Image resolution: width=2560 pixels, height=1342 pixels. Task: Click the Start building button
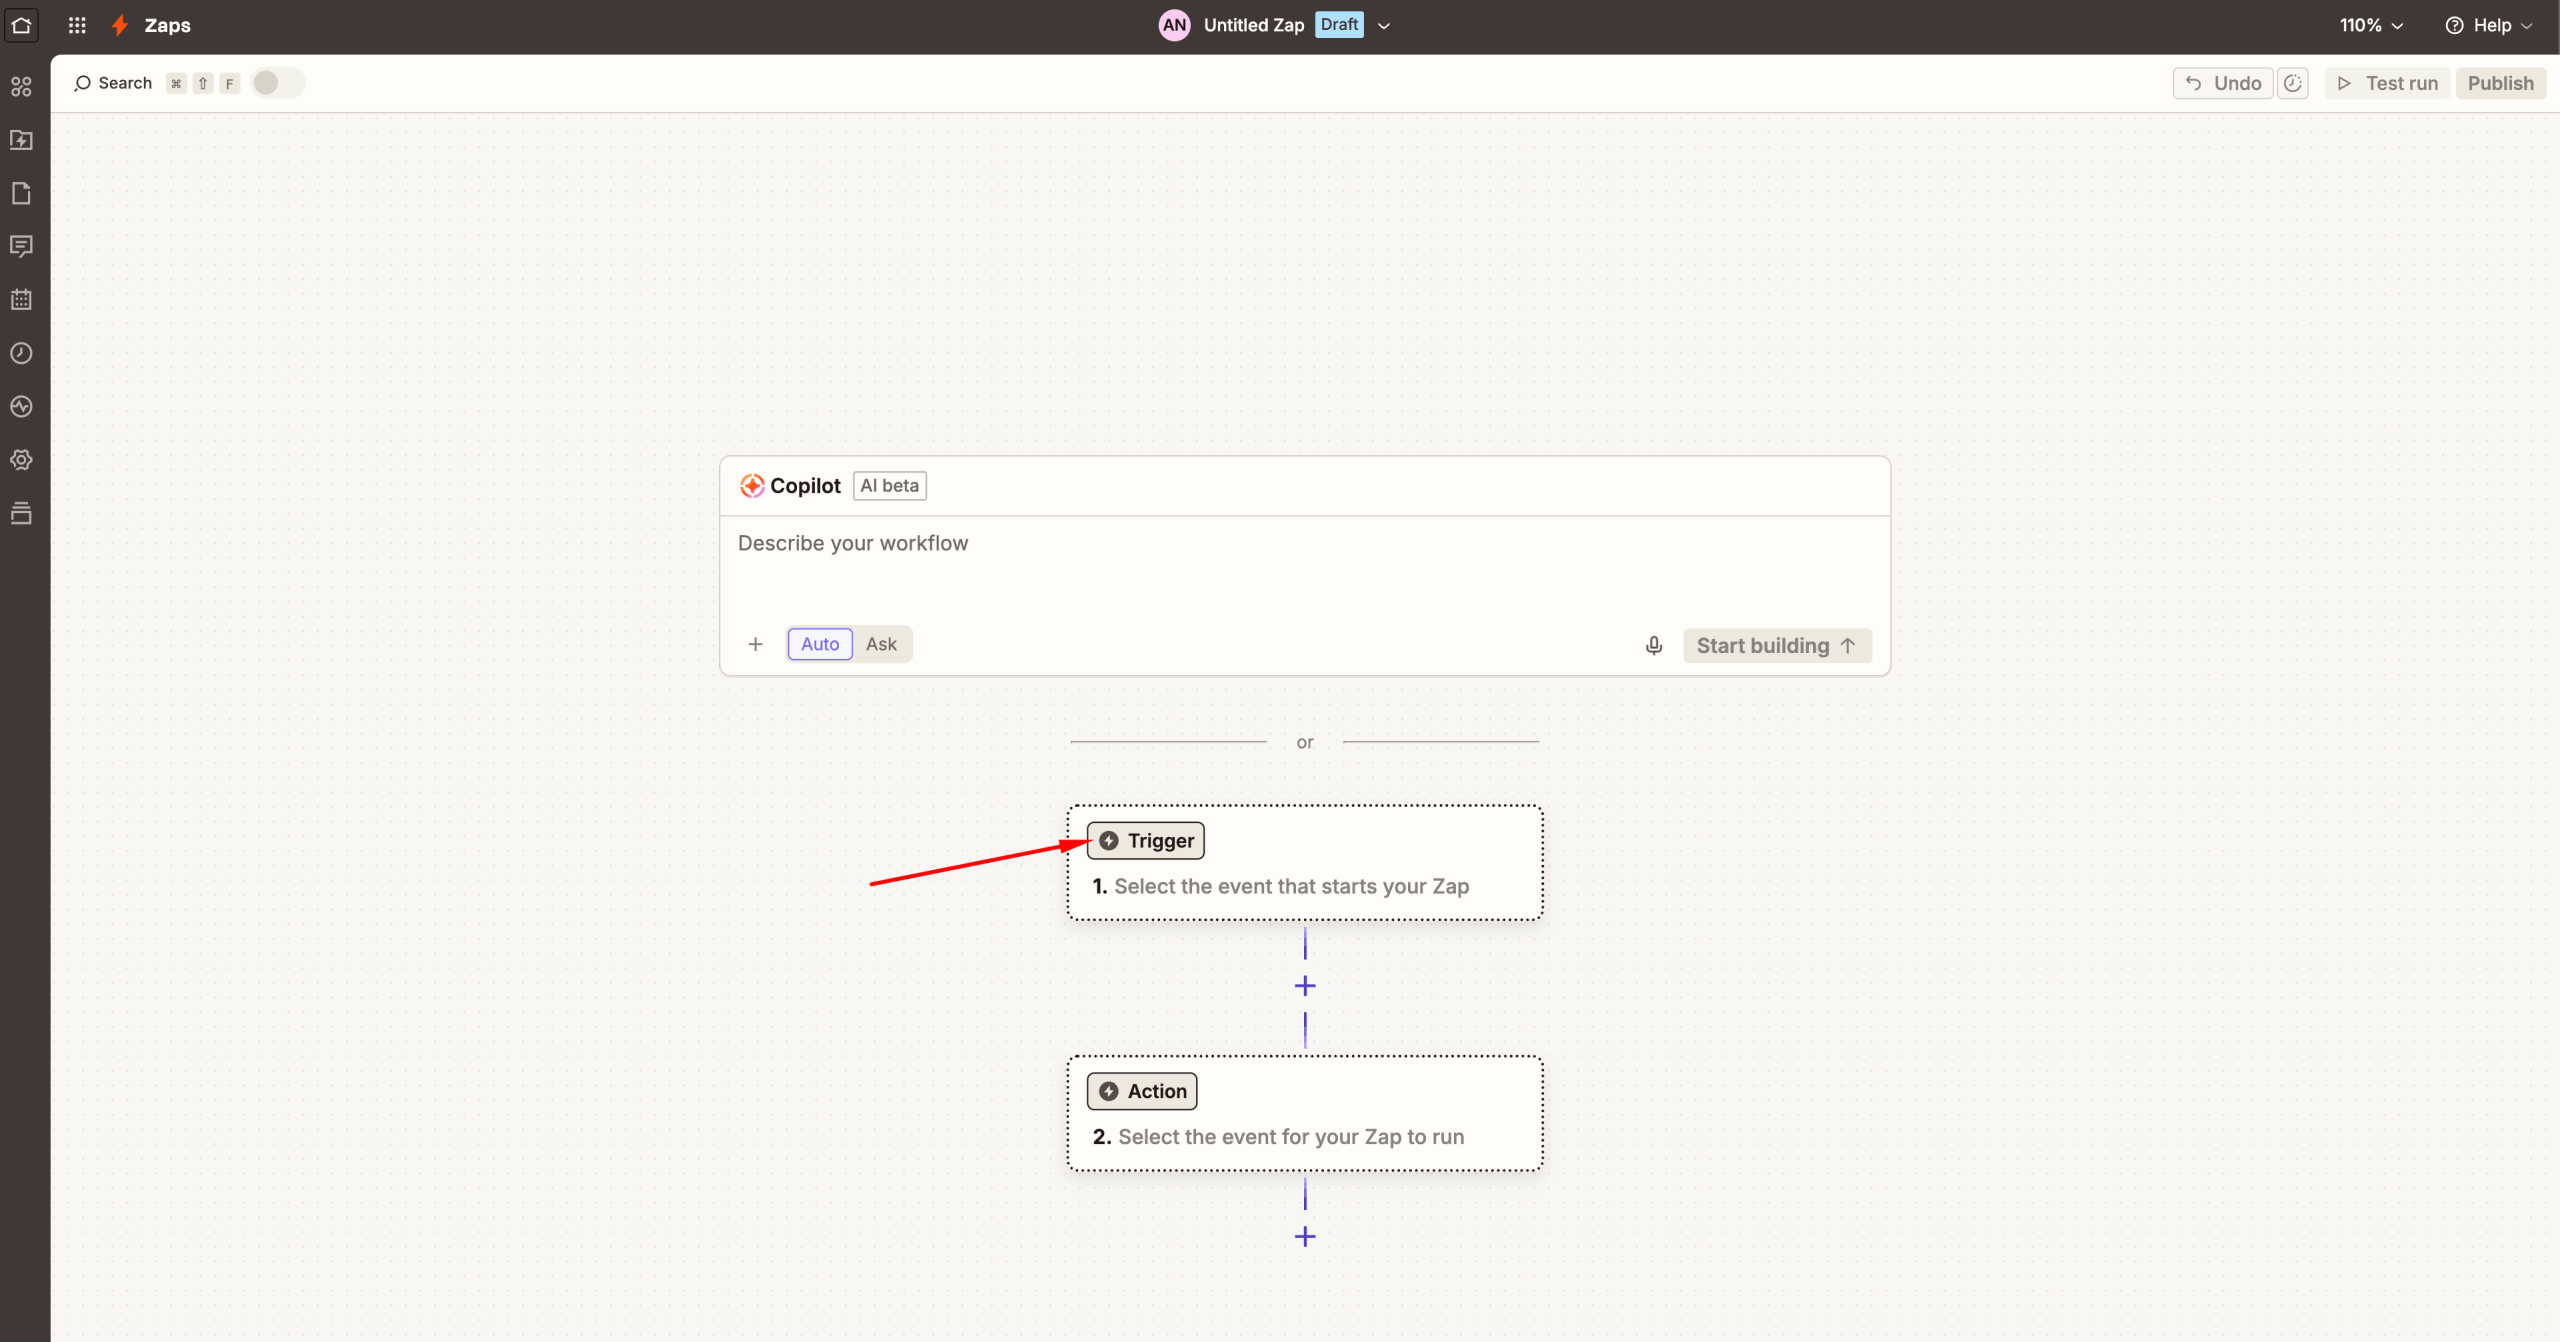1777,646
